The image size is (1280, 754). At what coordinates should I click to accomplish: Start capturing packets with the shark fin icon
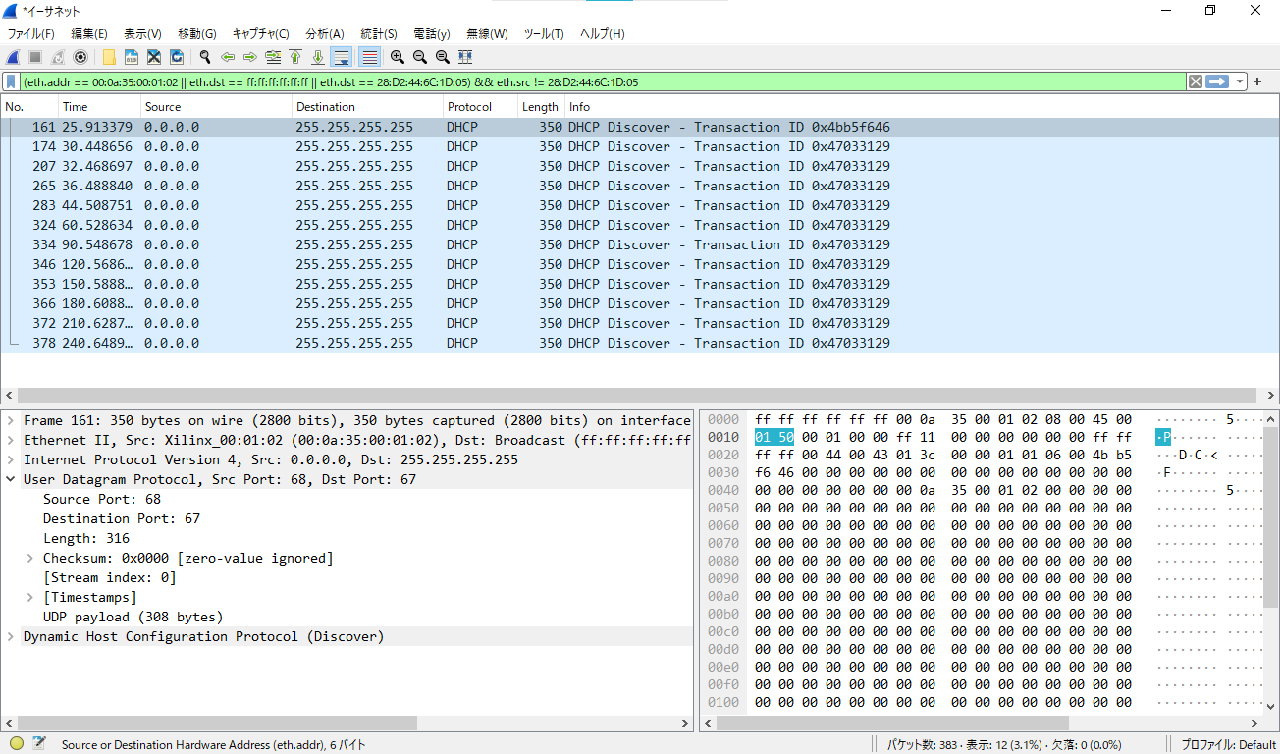tap(13, 57)
